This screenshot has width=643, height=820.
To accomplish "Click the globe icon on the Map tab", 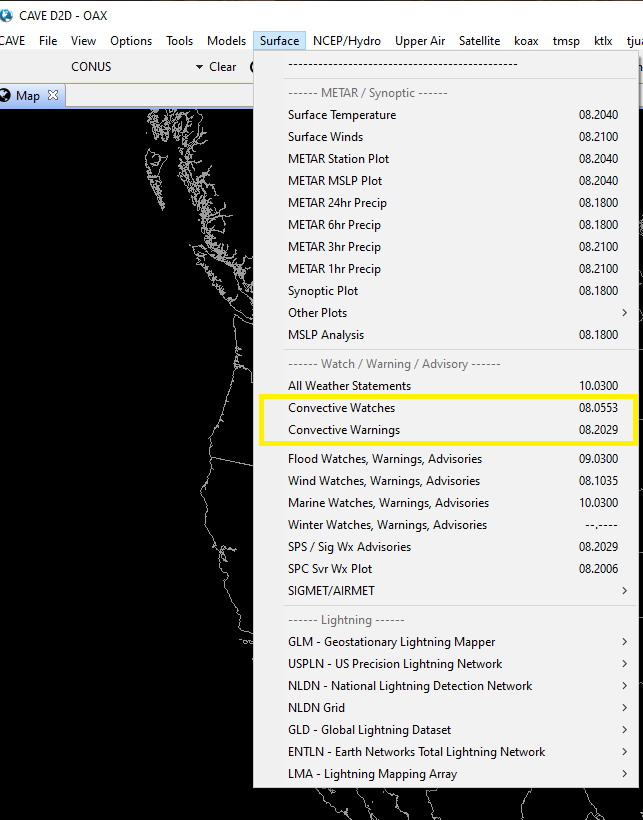I will (6, 96).
